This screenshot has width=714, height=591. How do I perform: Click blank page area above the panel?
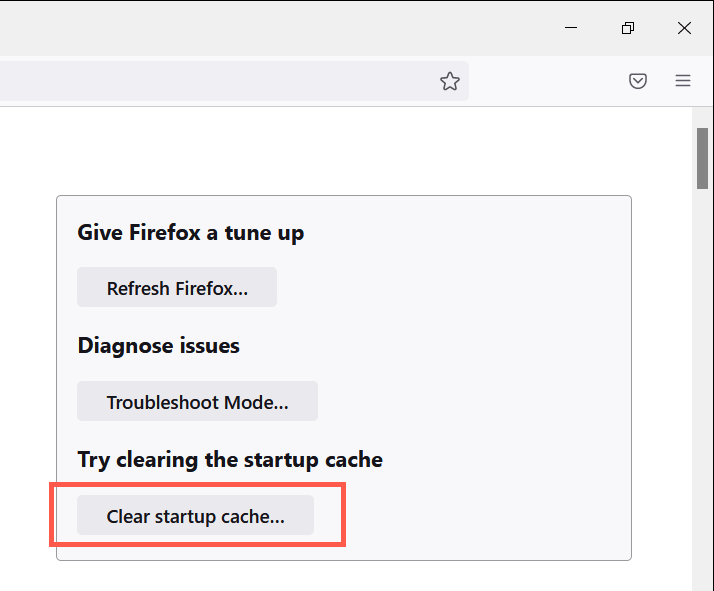point(340,150)
